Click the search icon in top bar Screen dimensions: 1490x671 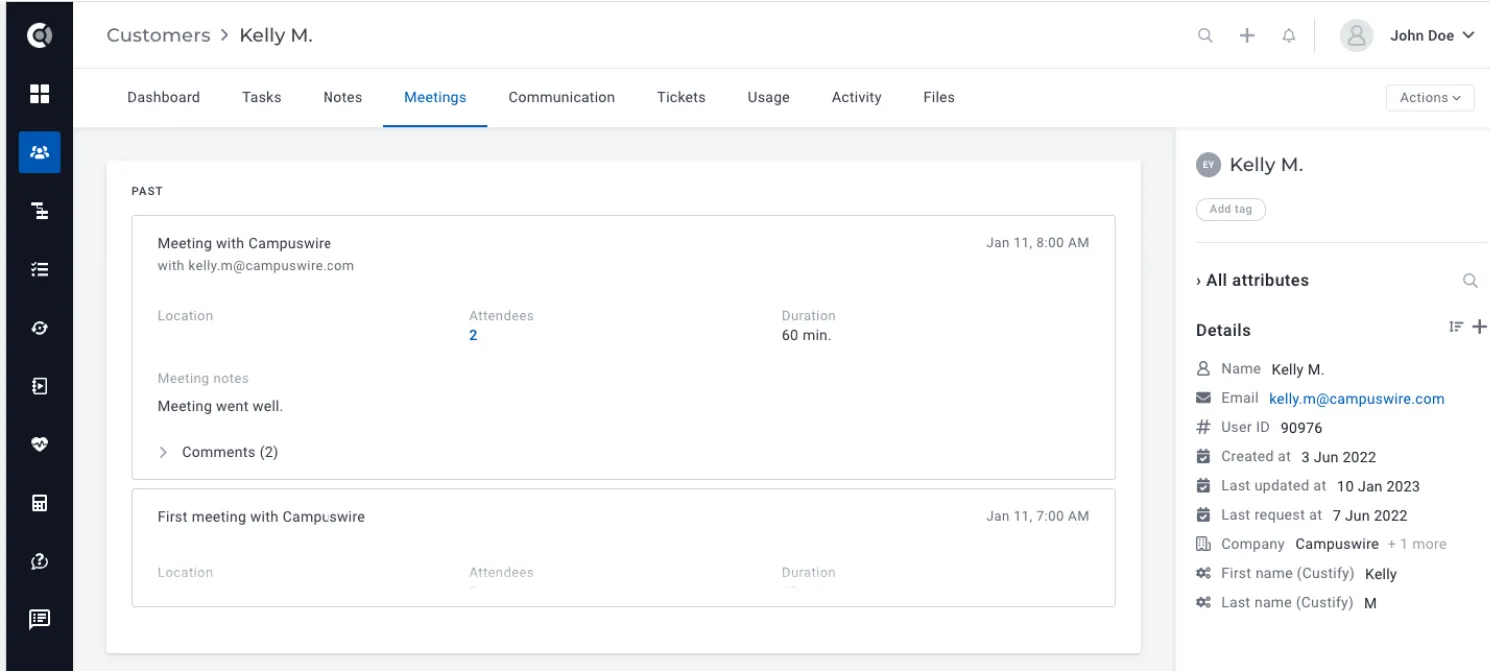click(x=1205, y=36)
